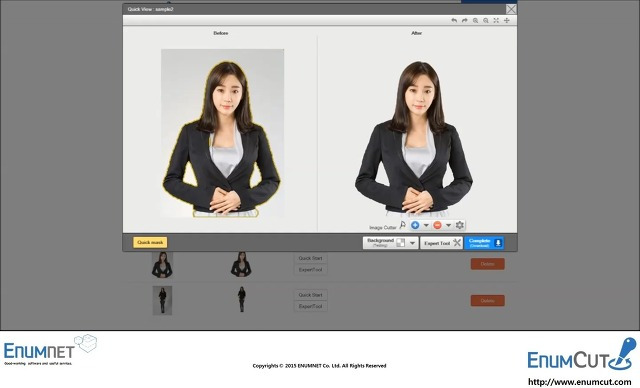Undo the last edit with the back arrow
Screen dimensions: 640x388
(454, 20)
